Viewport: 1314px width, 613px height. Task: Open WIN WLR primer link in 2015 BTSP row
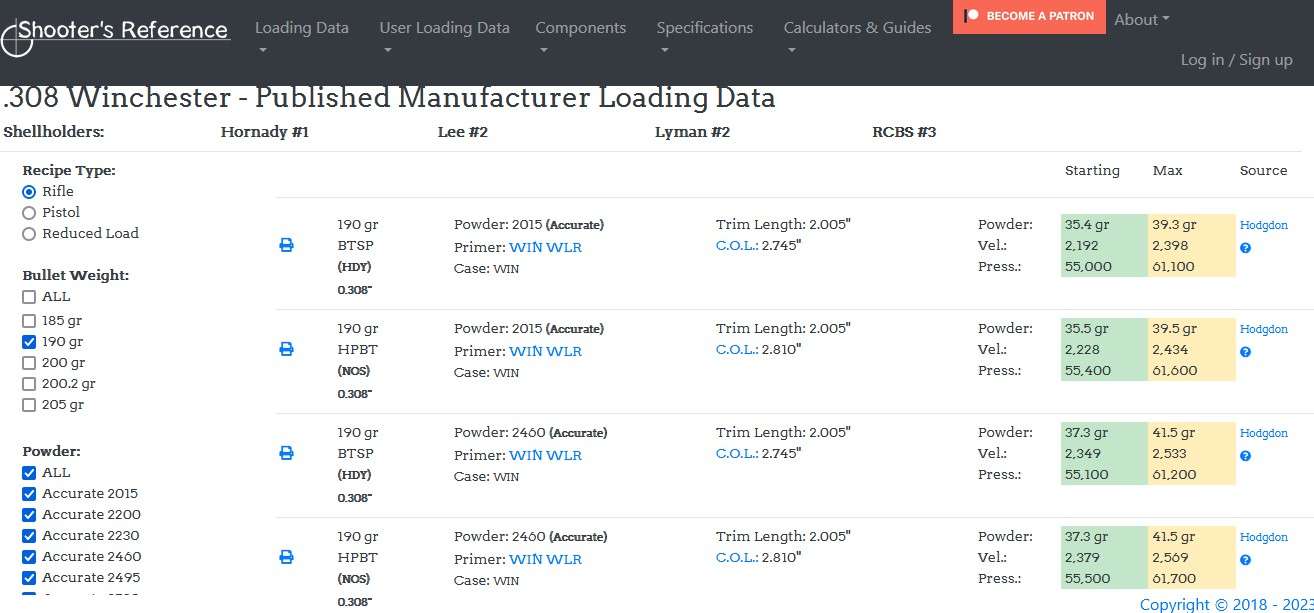[x=545, y=247]
